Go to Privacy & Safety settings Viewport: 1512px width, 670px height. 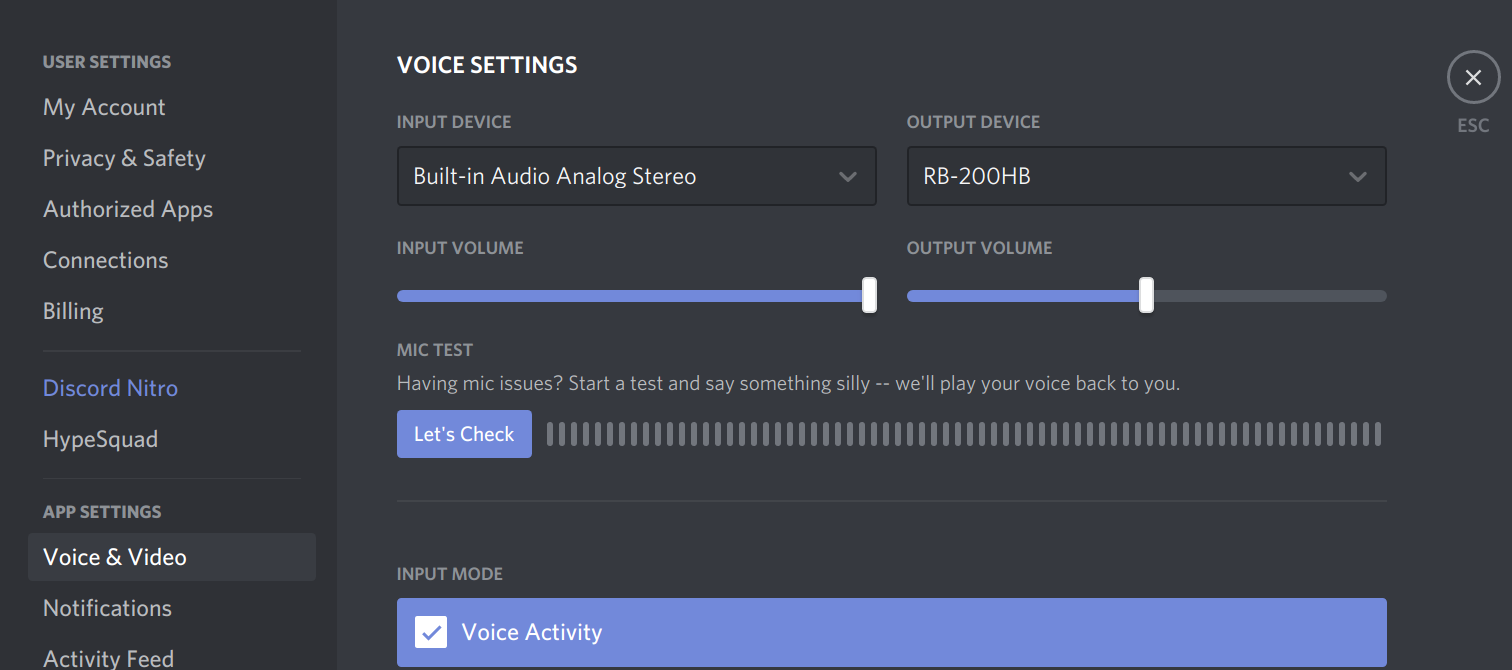pyautogui.click(x=124, y=158)
